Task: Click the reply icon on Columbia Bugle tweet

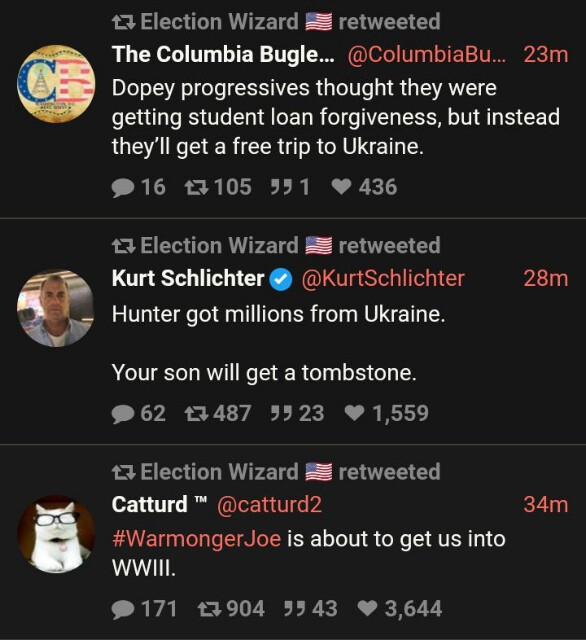Action: click(123, 188)
